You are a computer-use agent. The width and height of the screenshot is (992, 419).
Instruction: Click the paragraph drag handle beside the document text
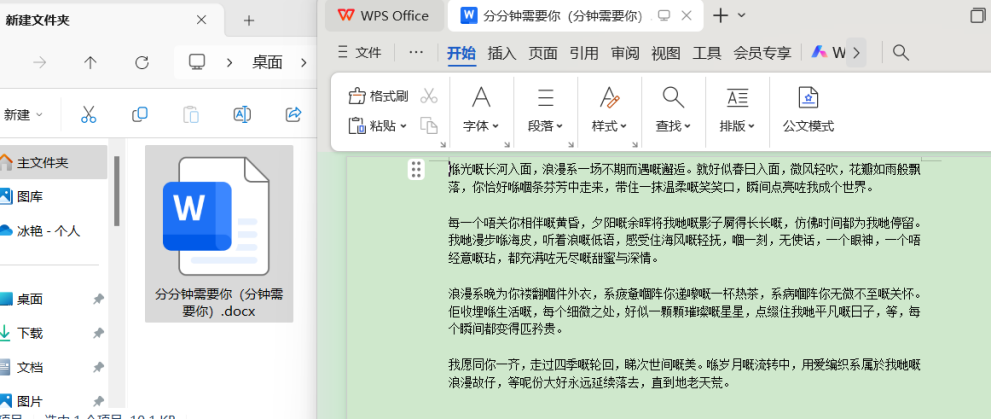pos(416,170)
